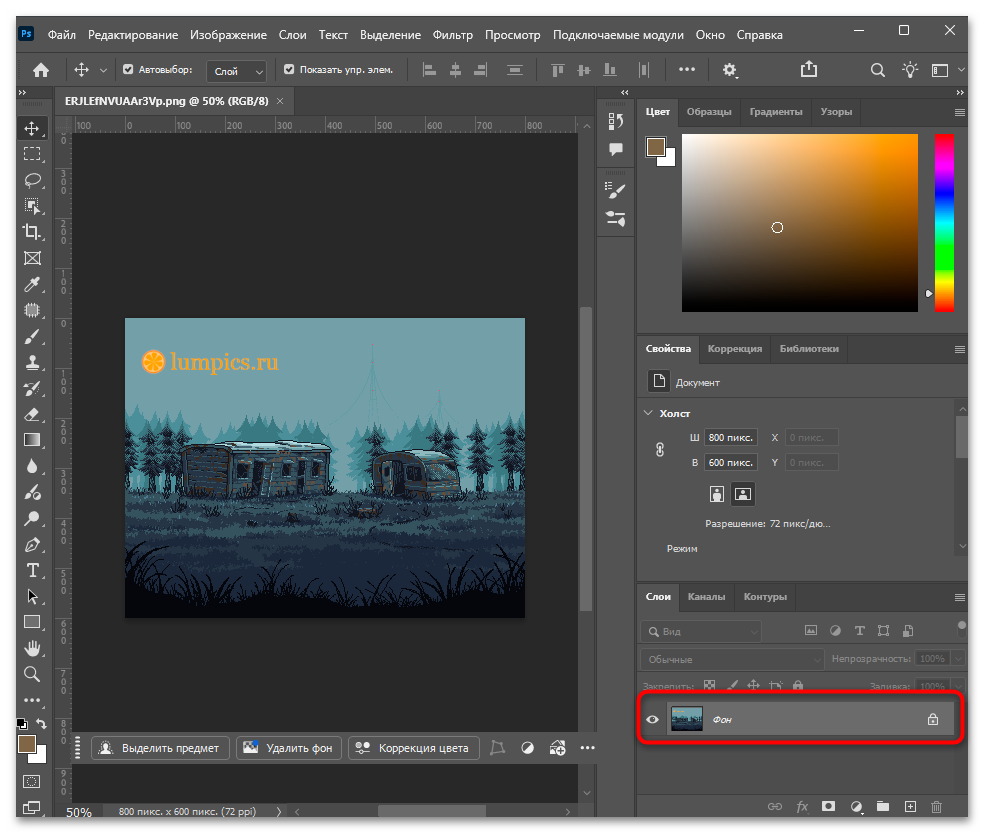
Task: Switch to the Коррекция tab
Action: coord(735,349)
